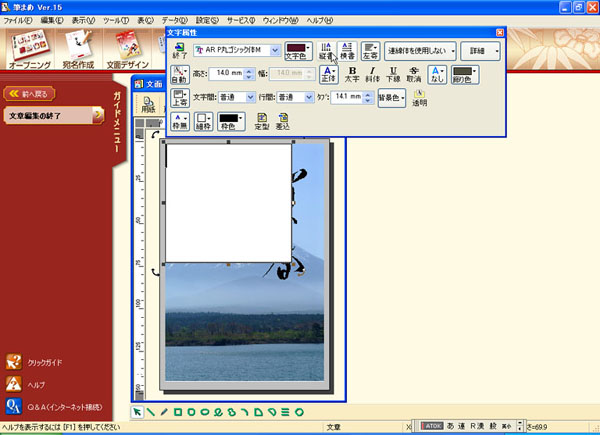Select 縦書 vertical writing icon

pyautogui.click(x=326, y=52)
